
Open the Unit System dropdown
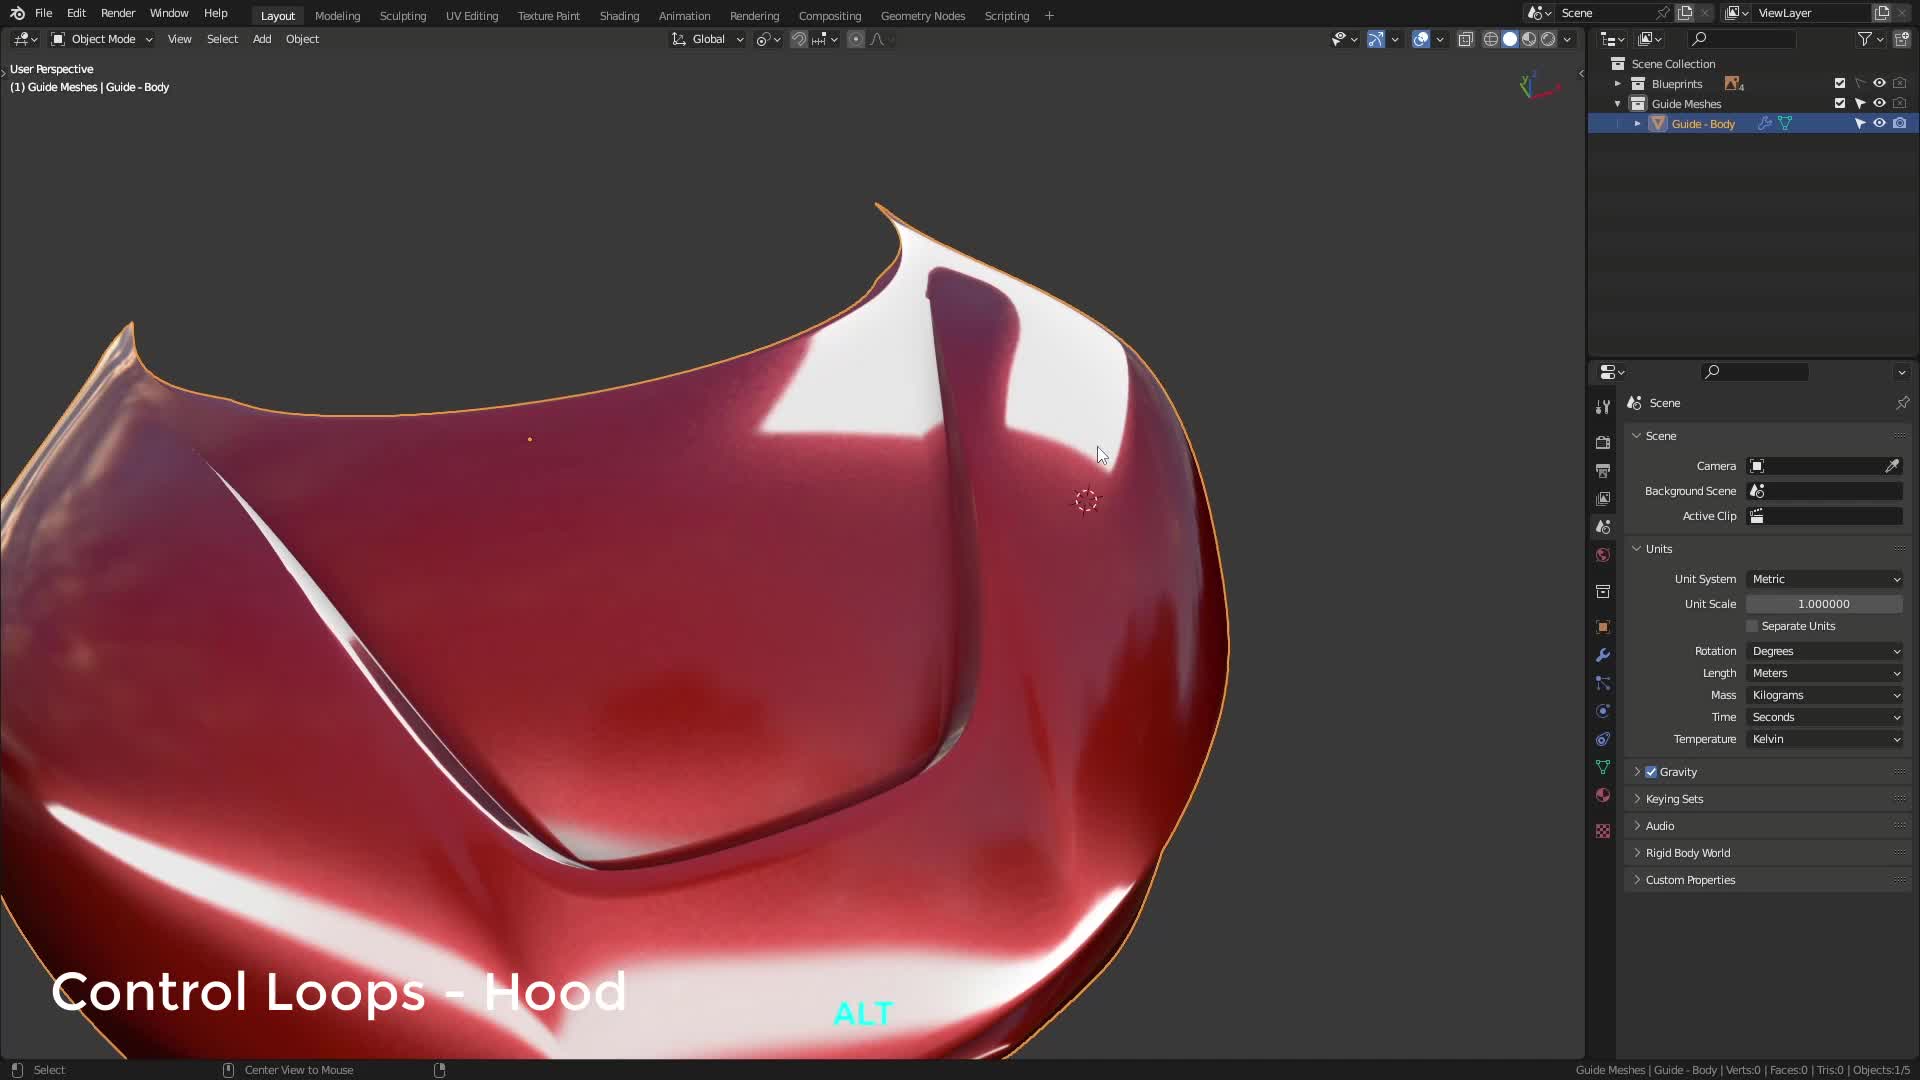point(1825,579)
